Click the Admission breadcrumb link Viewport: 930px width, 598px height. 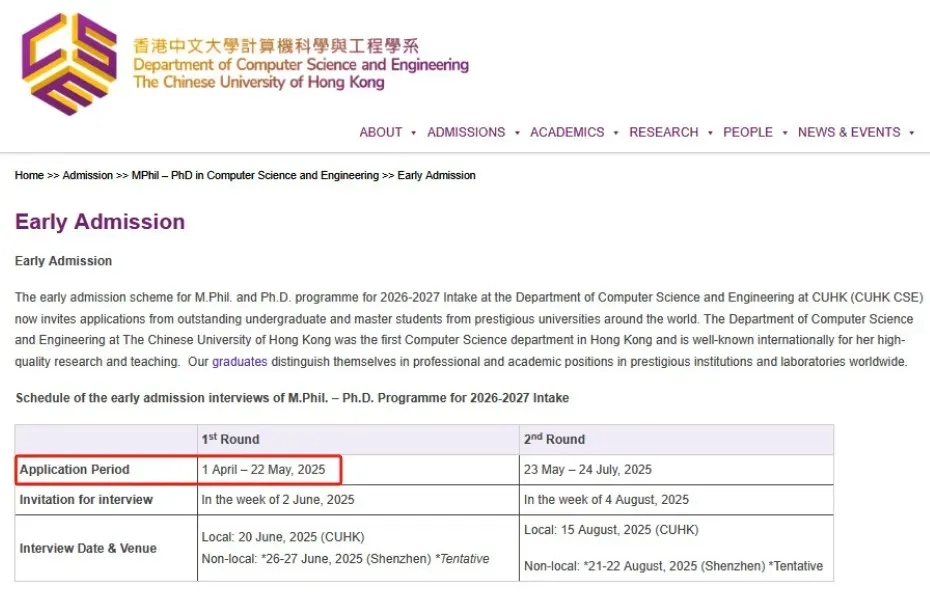tap(88, 175)
